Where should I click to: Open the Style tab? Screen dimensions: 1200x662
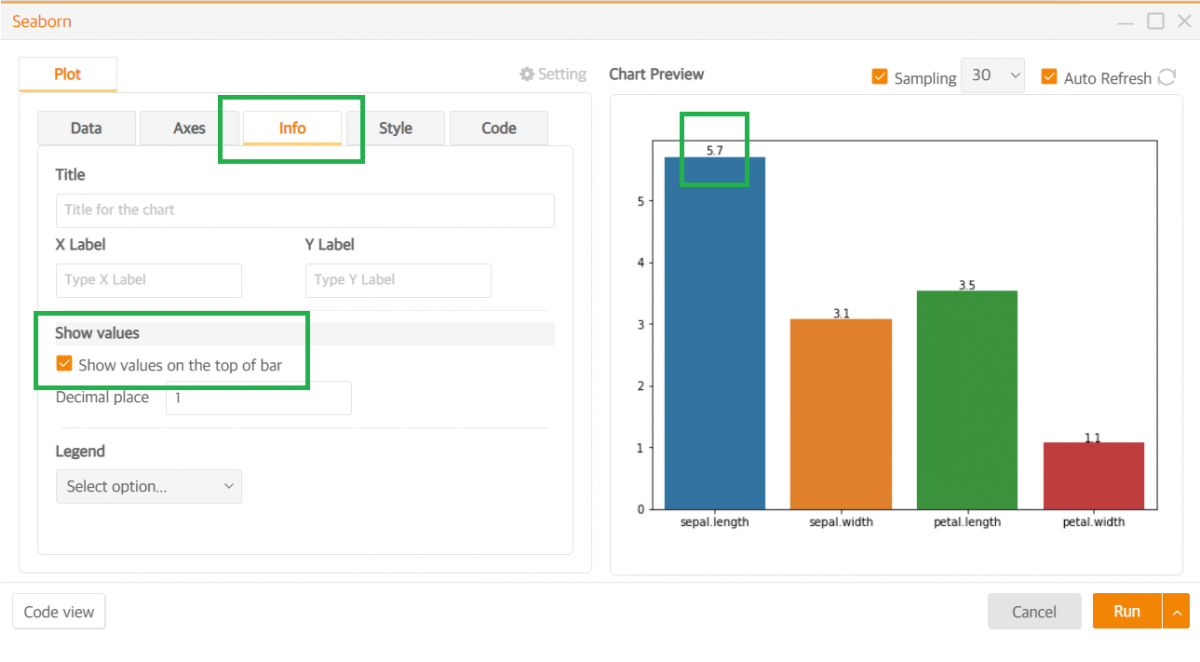[395, 128]
